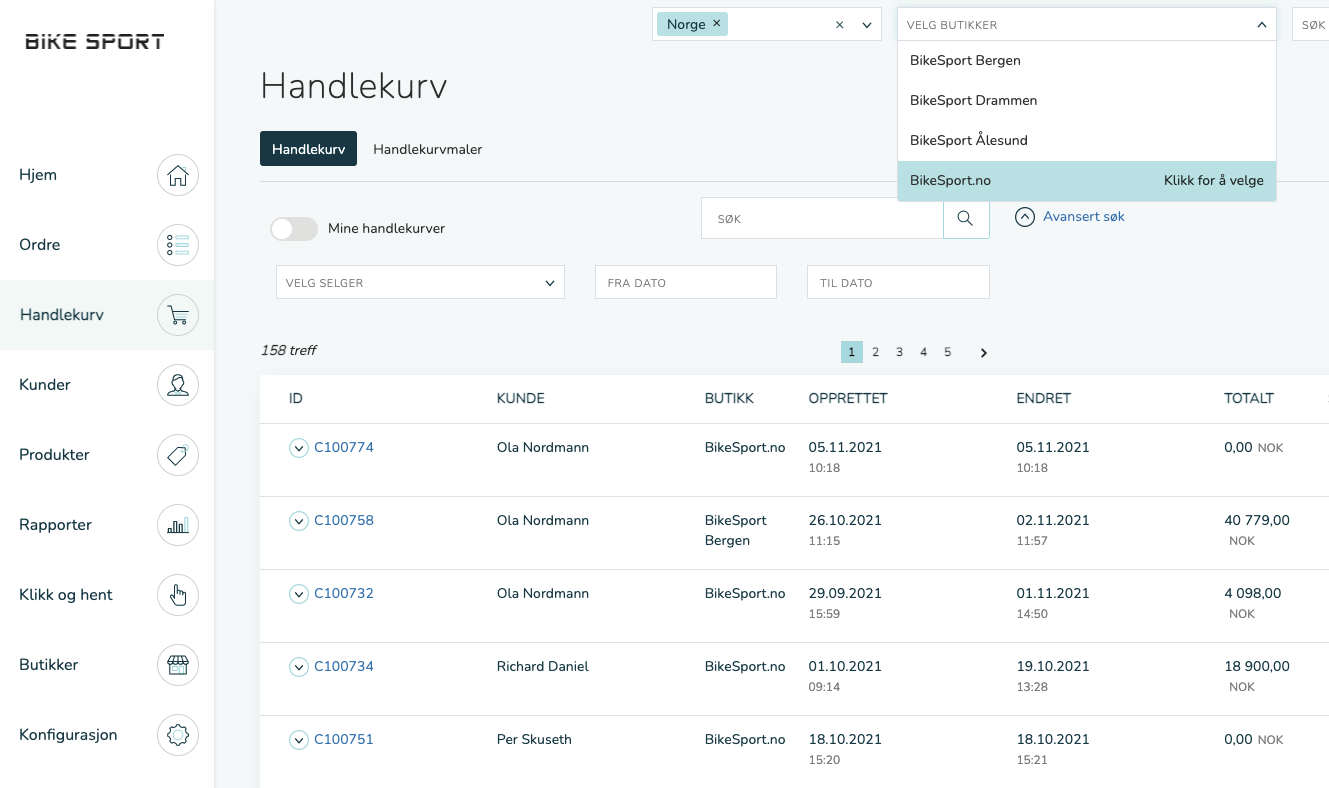This screenshot has height=788, width=1329.
Task: Click the main Søk input field
Action: coord(822,218)
